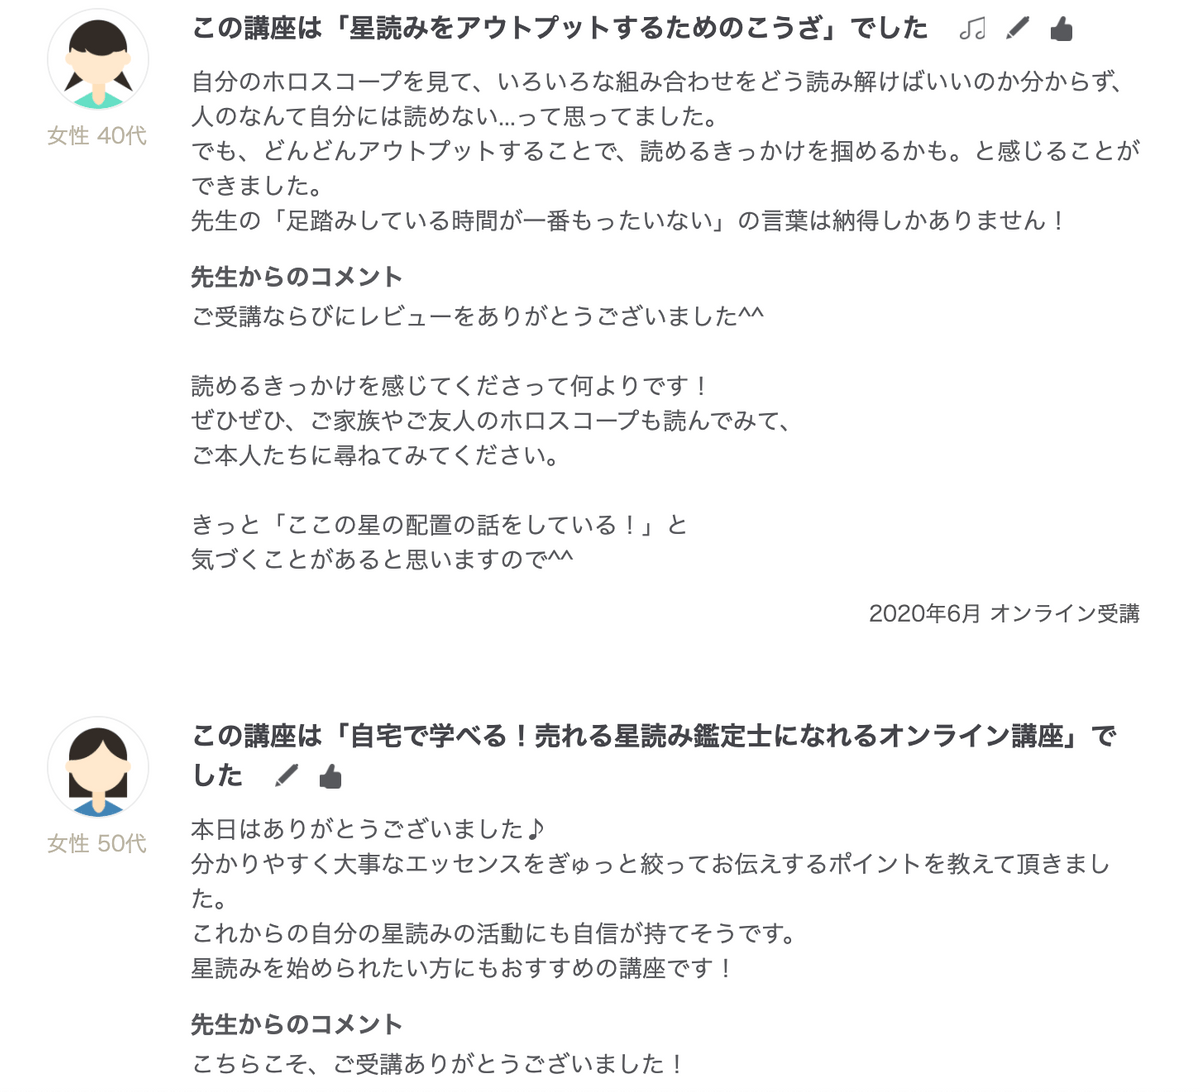Click the line 星読みを始められたい方にもおすすめの講座です
The width and height of the screenshot is (1200, 1092).
[x=463, y=968]
